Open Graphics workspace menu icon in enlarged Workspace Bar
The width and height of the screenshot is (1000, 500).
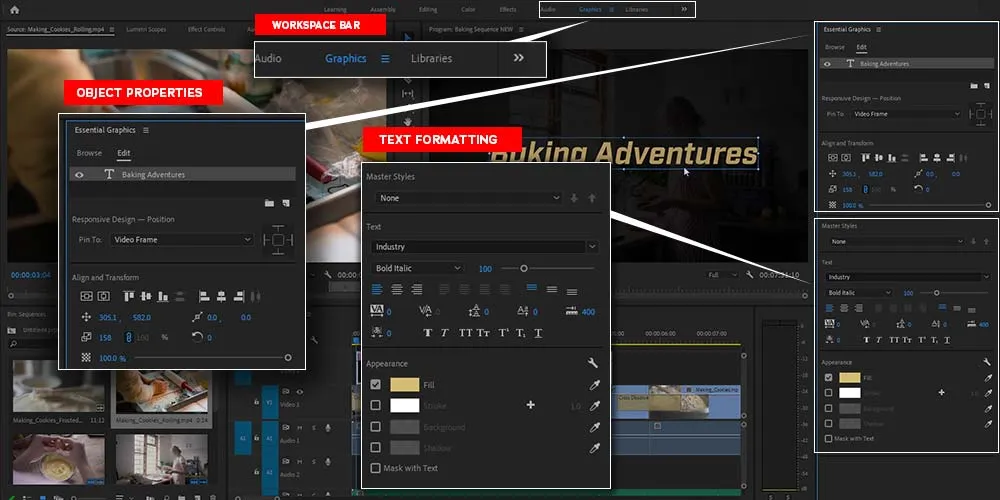[x=385, y=59]
